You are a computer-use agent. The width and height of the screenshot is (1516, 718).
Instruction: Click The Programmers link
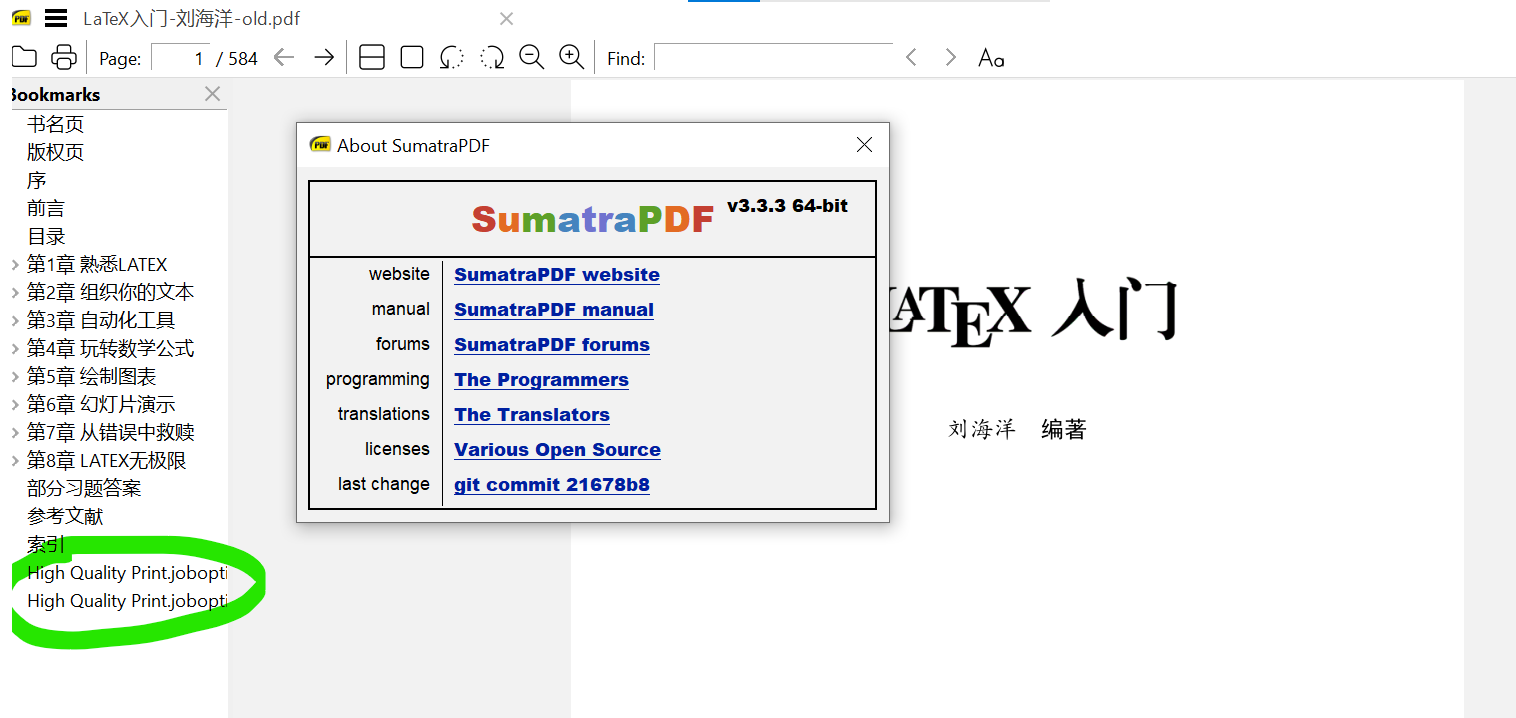click(541, 380)
